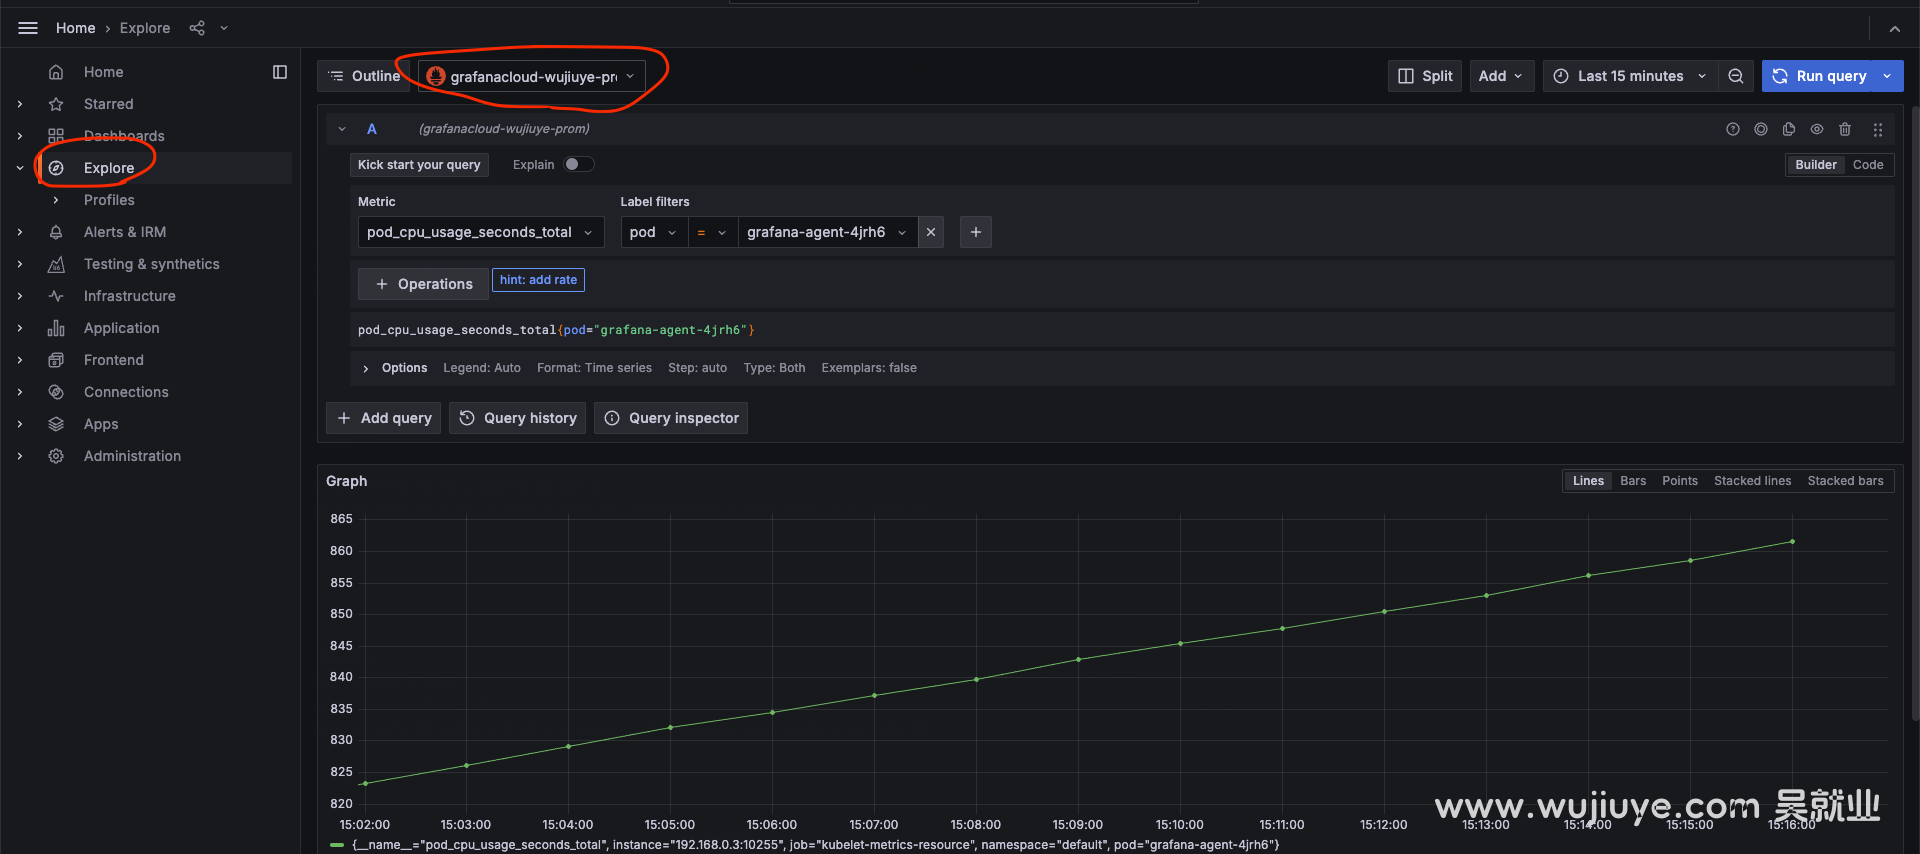Open the Last 15 minutes time picker
1920x854 pixels.
[1631, 76]
